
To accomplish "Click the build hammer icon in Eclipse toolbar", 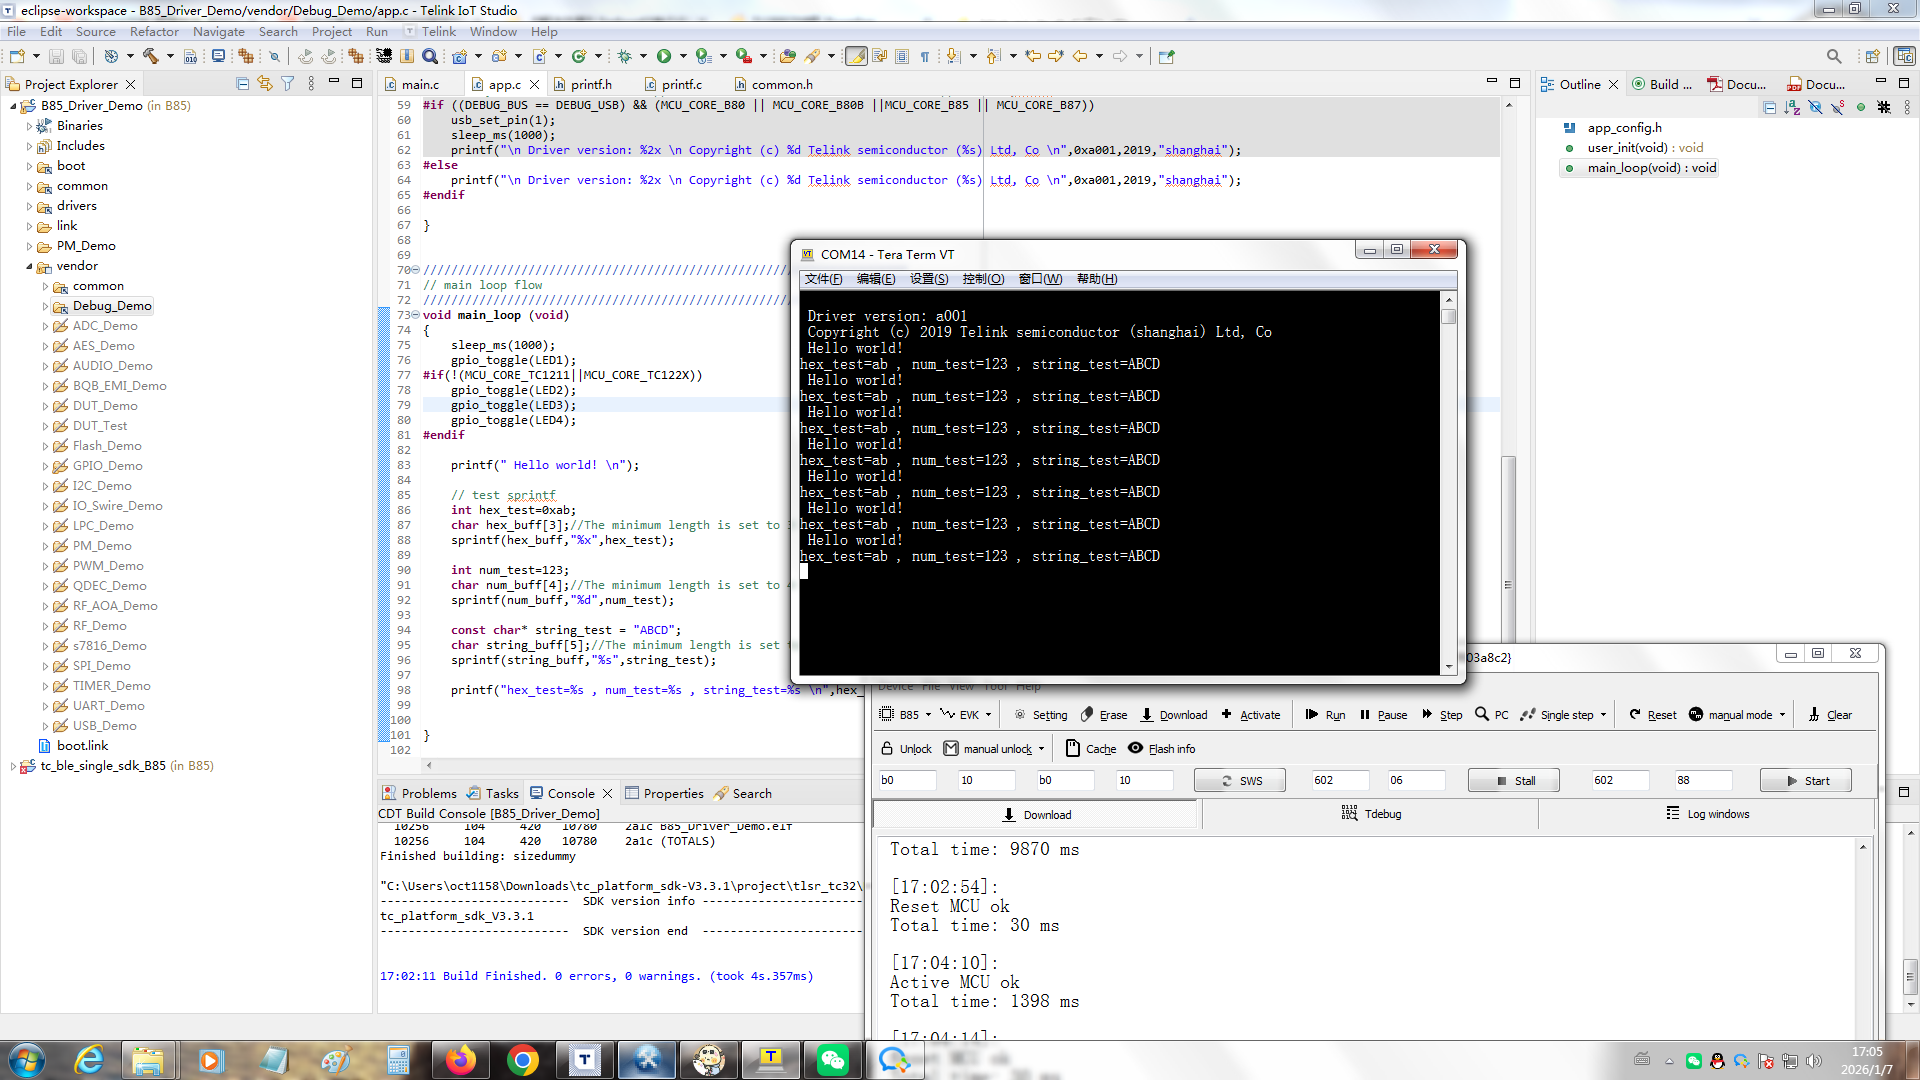I will (x=151, y=56).
